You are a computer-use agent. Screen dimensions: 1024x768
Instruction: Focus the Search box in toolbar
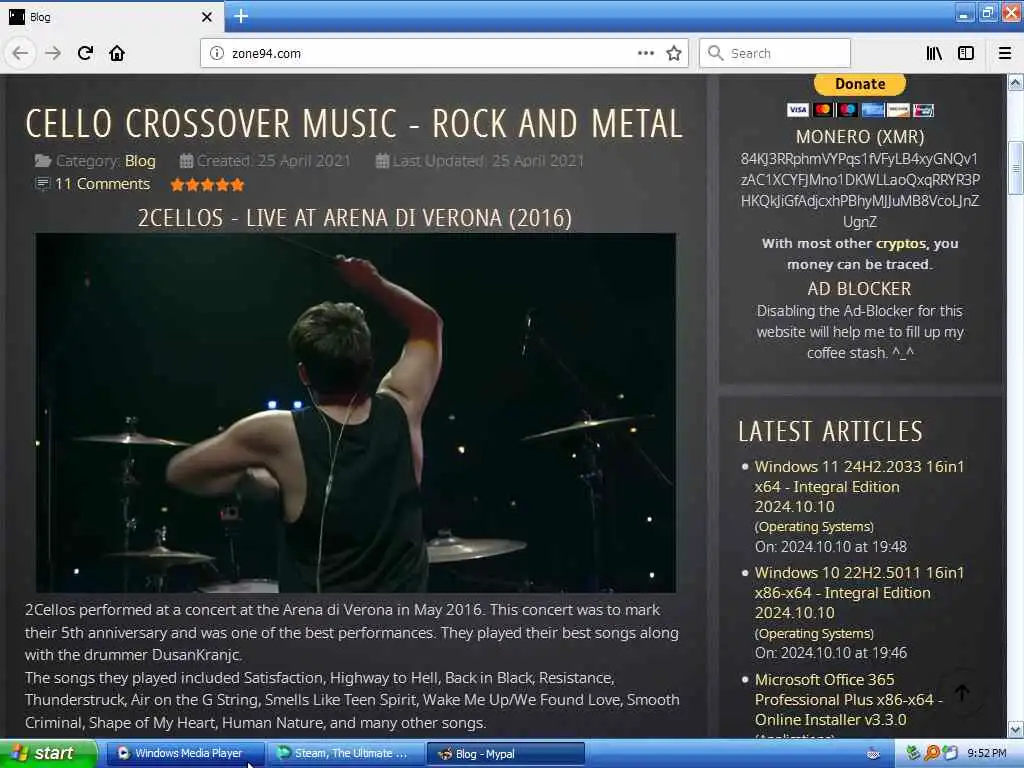tap(775, 54)
